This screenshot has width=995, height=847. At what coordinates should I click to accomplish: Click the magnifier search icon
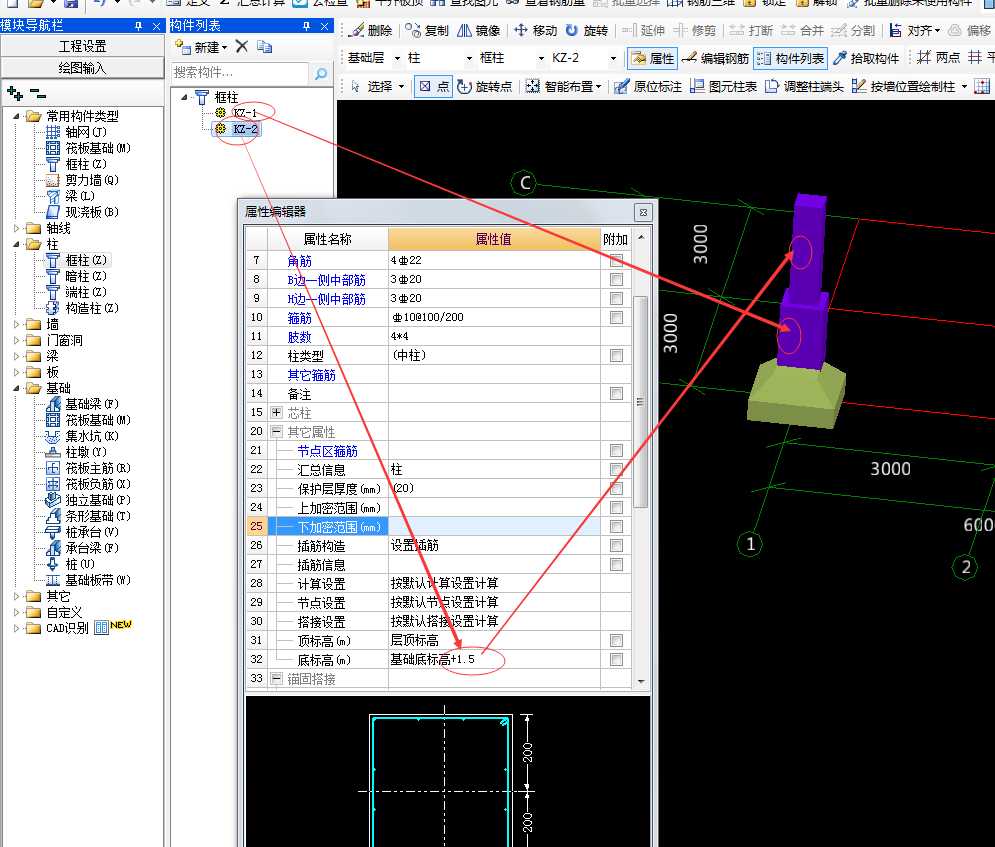point(321,74)
